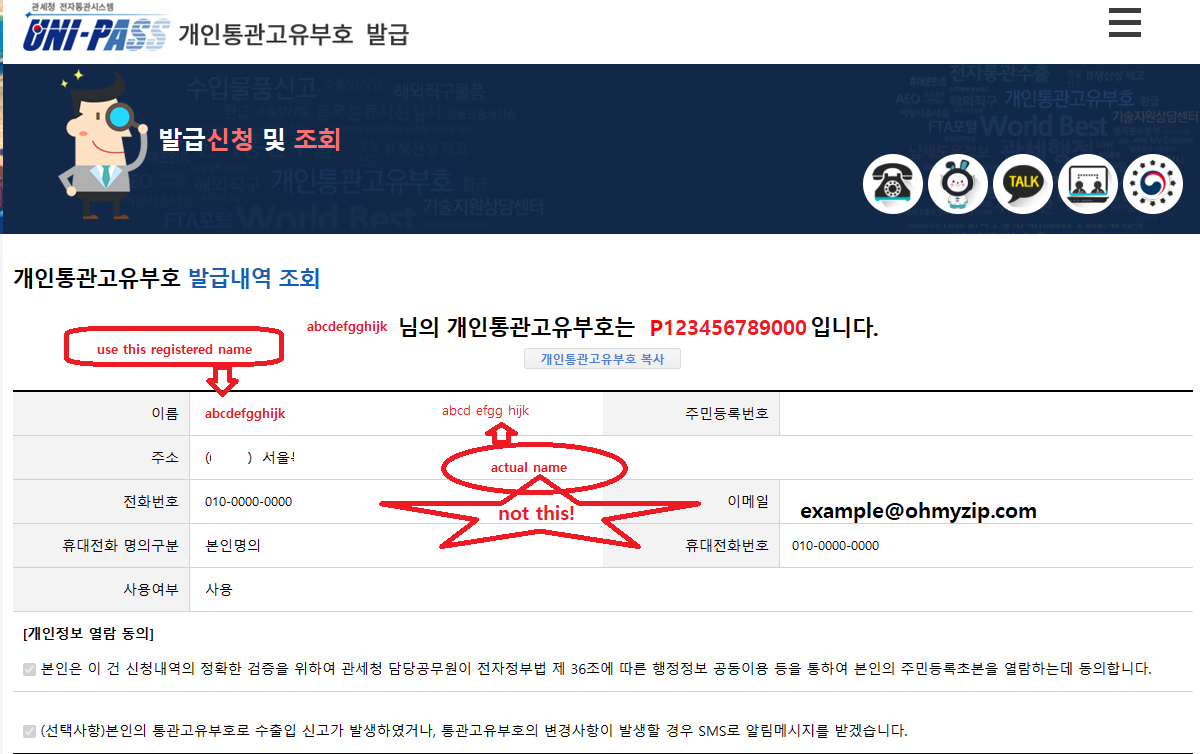Select the registered name in 이름 field

[245, 413]
